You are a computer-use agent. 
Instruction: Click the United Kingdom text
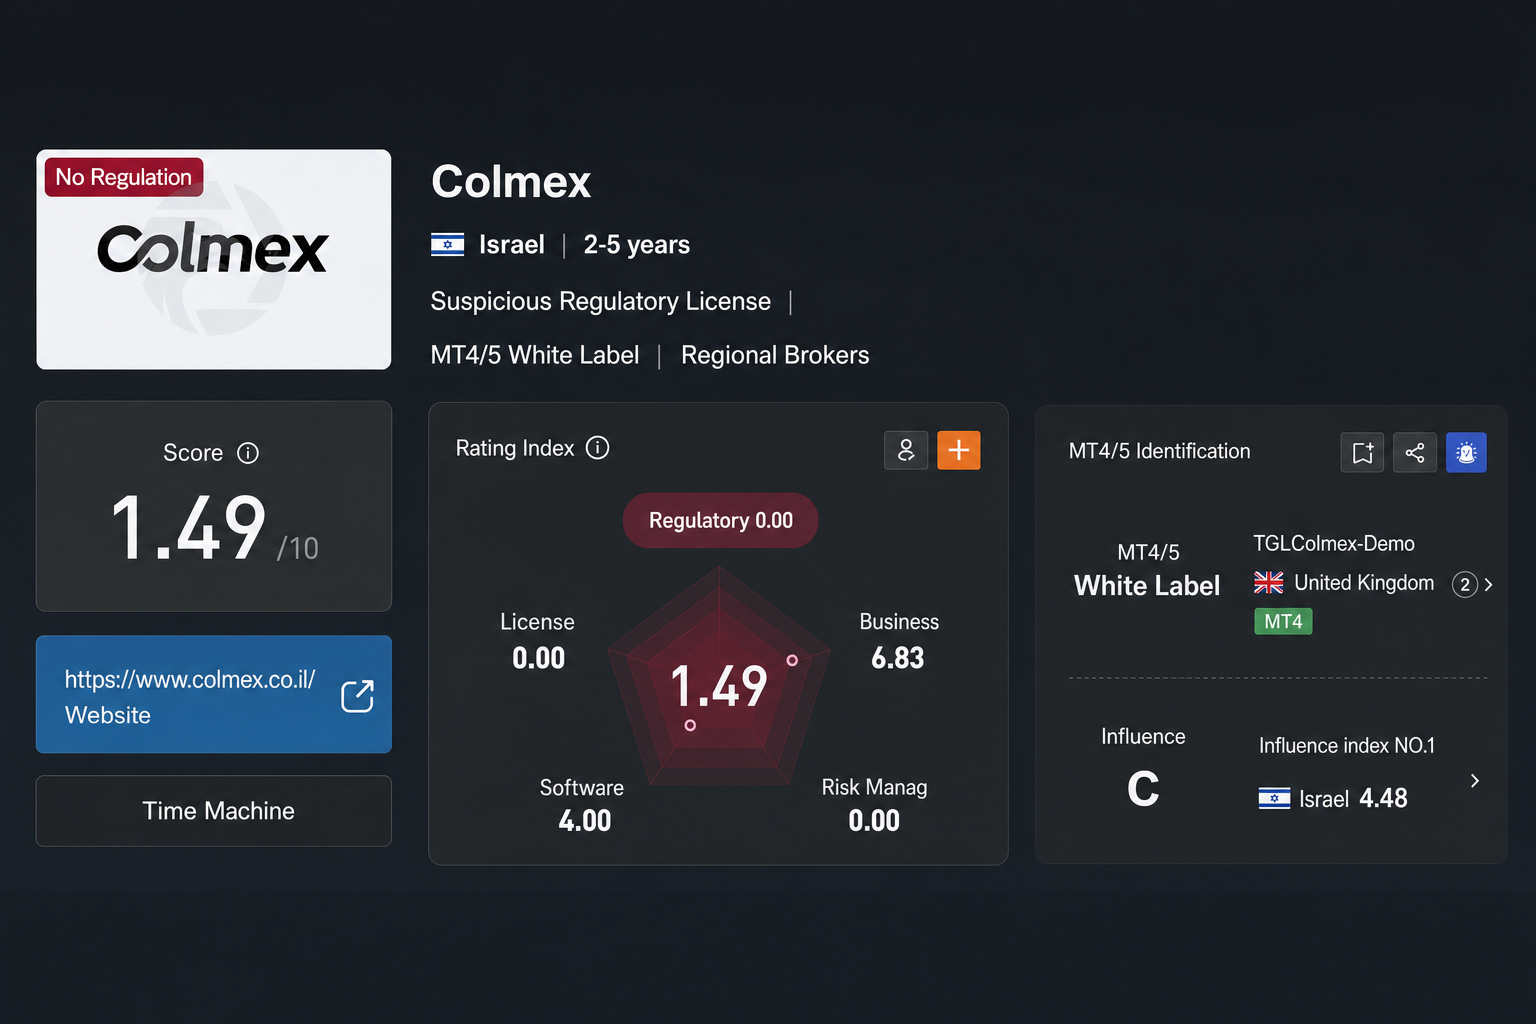(1364, 583)
